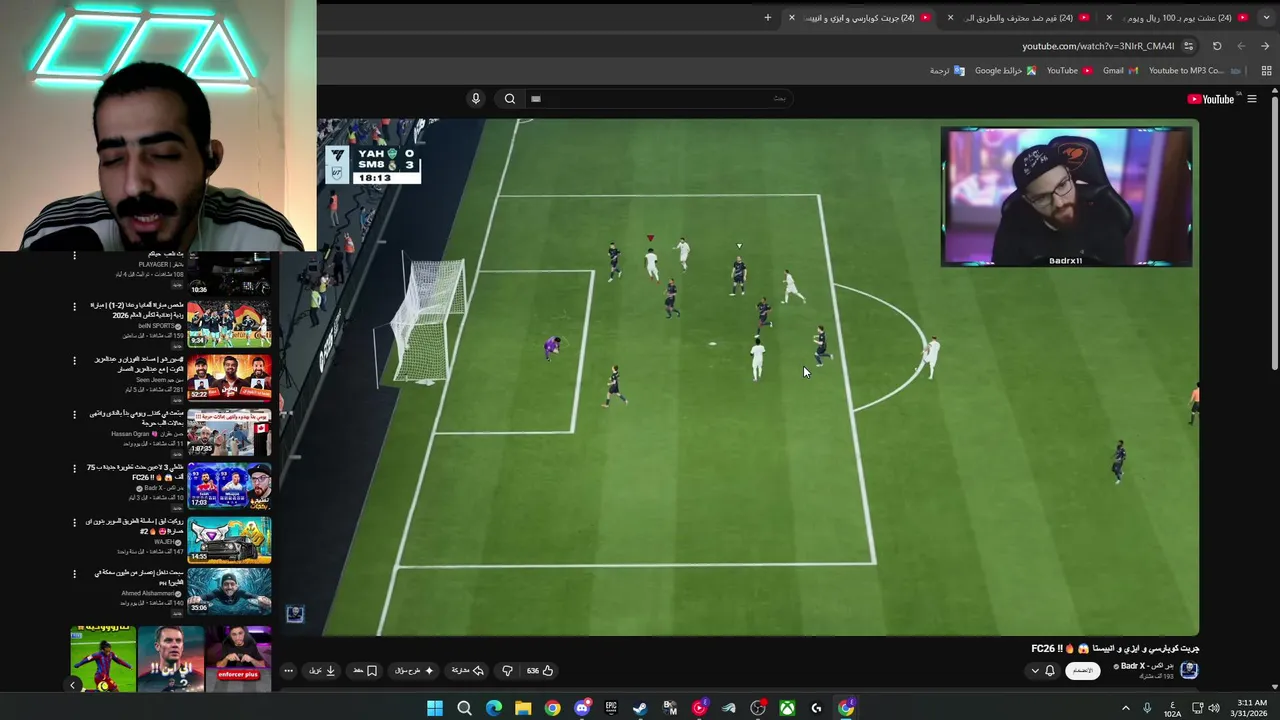Open the Windows Start menu
Viewport: 1280px width, 720px height.
click(x=435, y=708)
